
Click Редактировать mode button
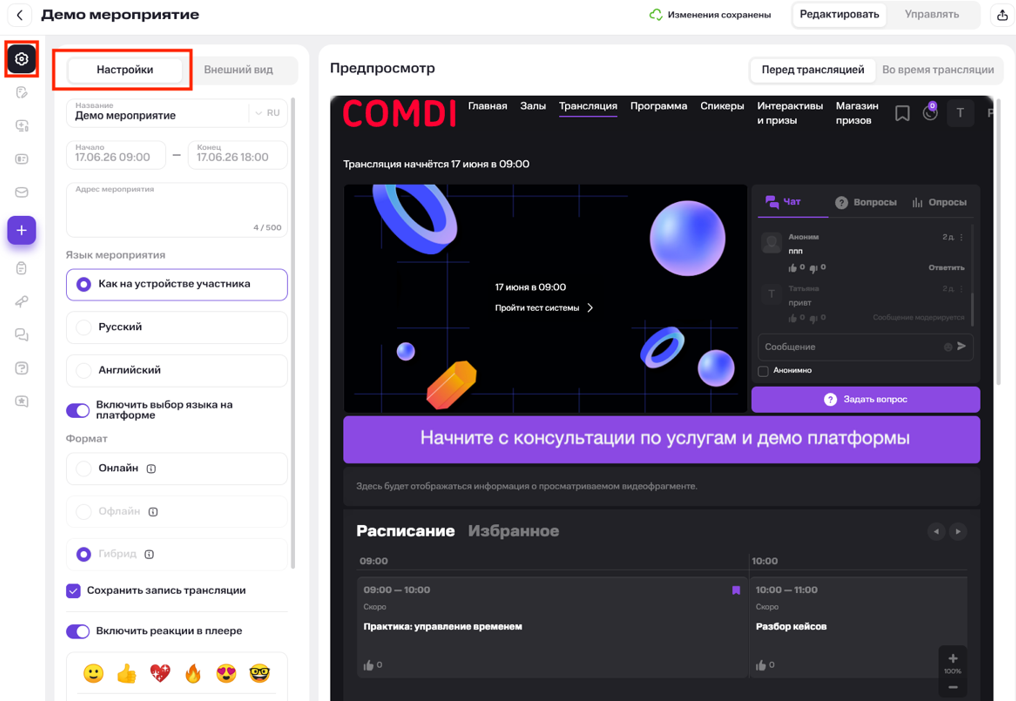click(x=839, y=14)
